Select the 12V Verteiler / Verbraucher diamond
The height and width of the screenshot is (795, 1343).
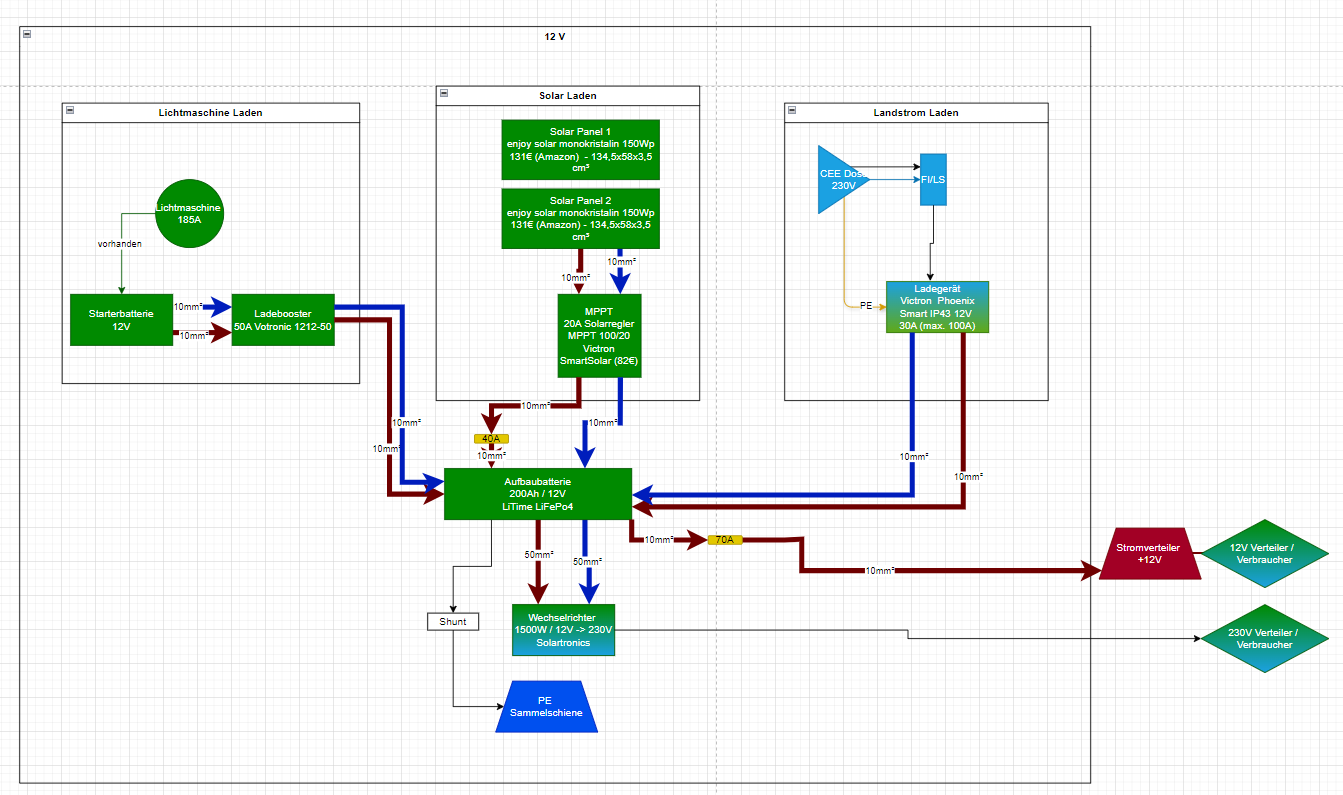(1265, 554)
